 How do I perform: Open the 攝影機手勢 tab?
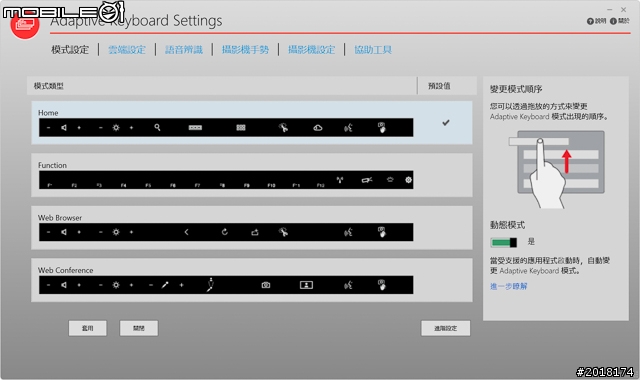point(245,50)
